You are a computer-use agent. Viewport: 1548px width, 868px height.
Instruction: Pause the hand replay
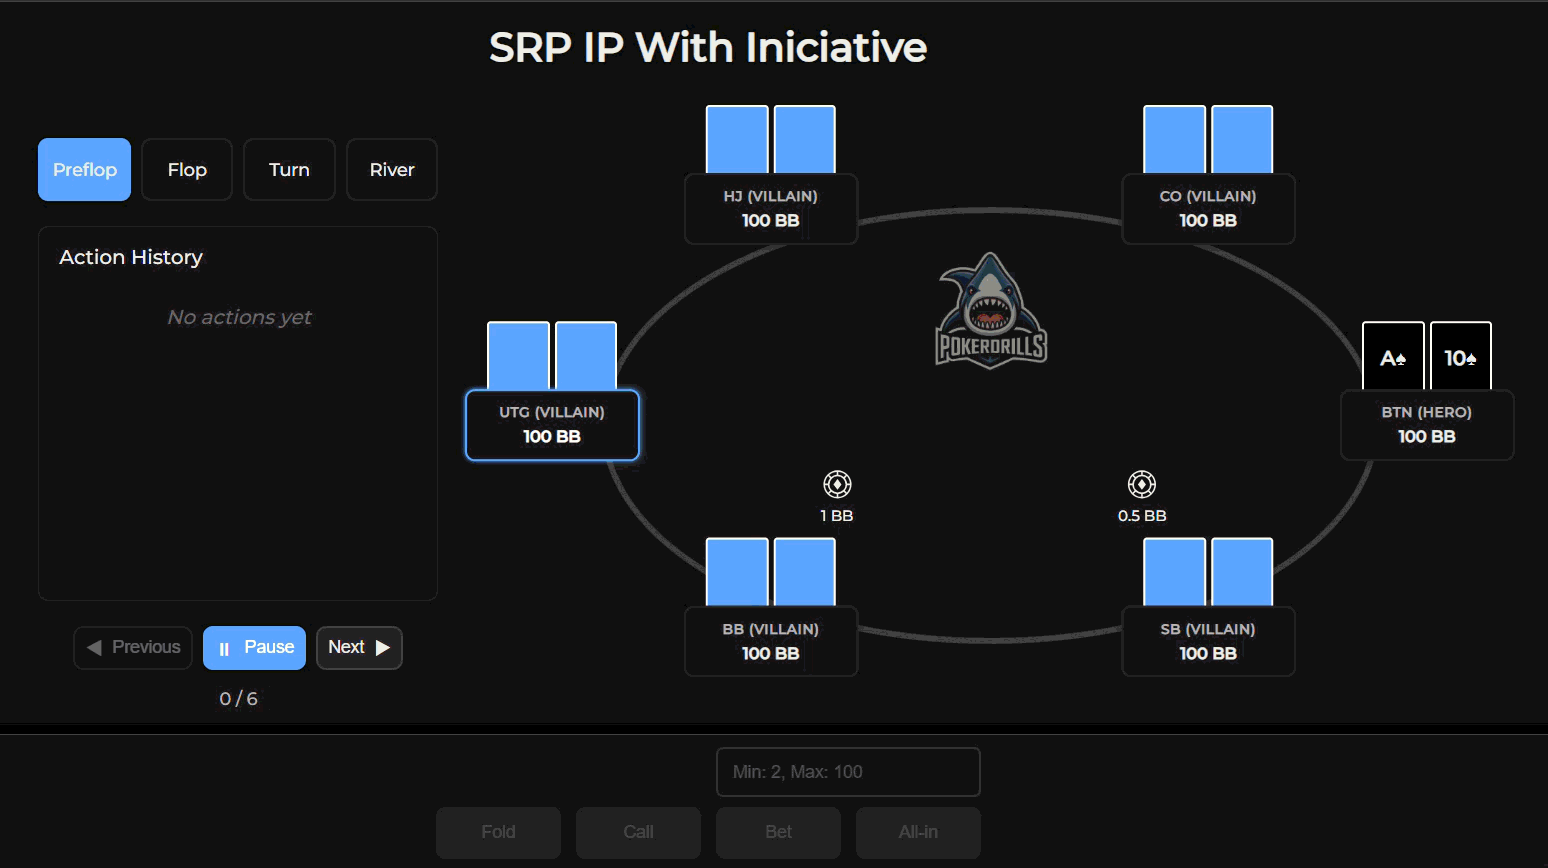pos(255,648)
